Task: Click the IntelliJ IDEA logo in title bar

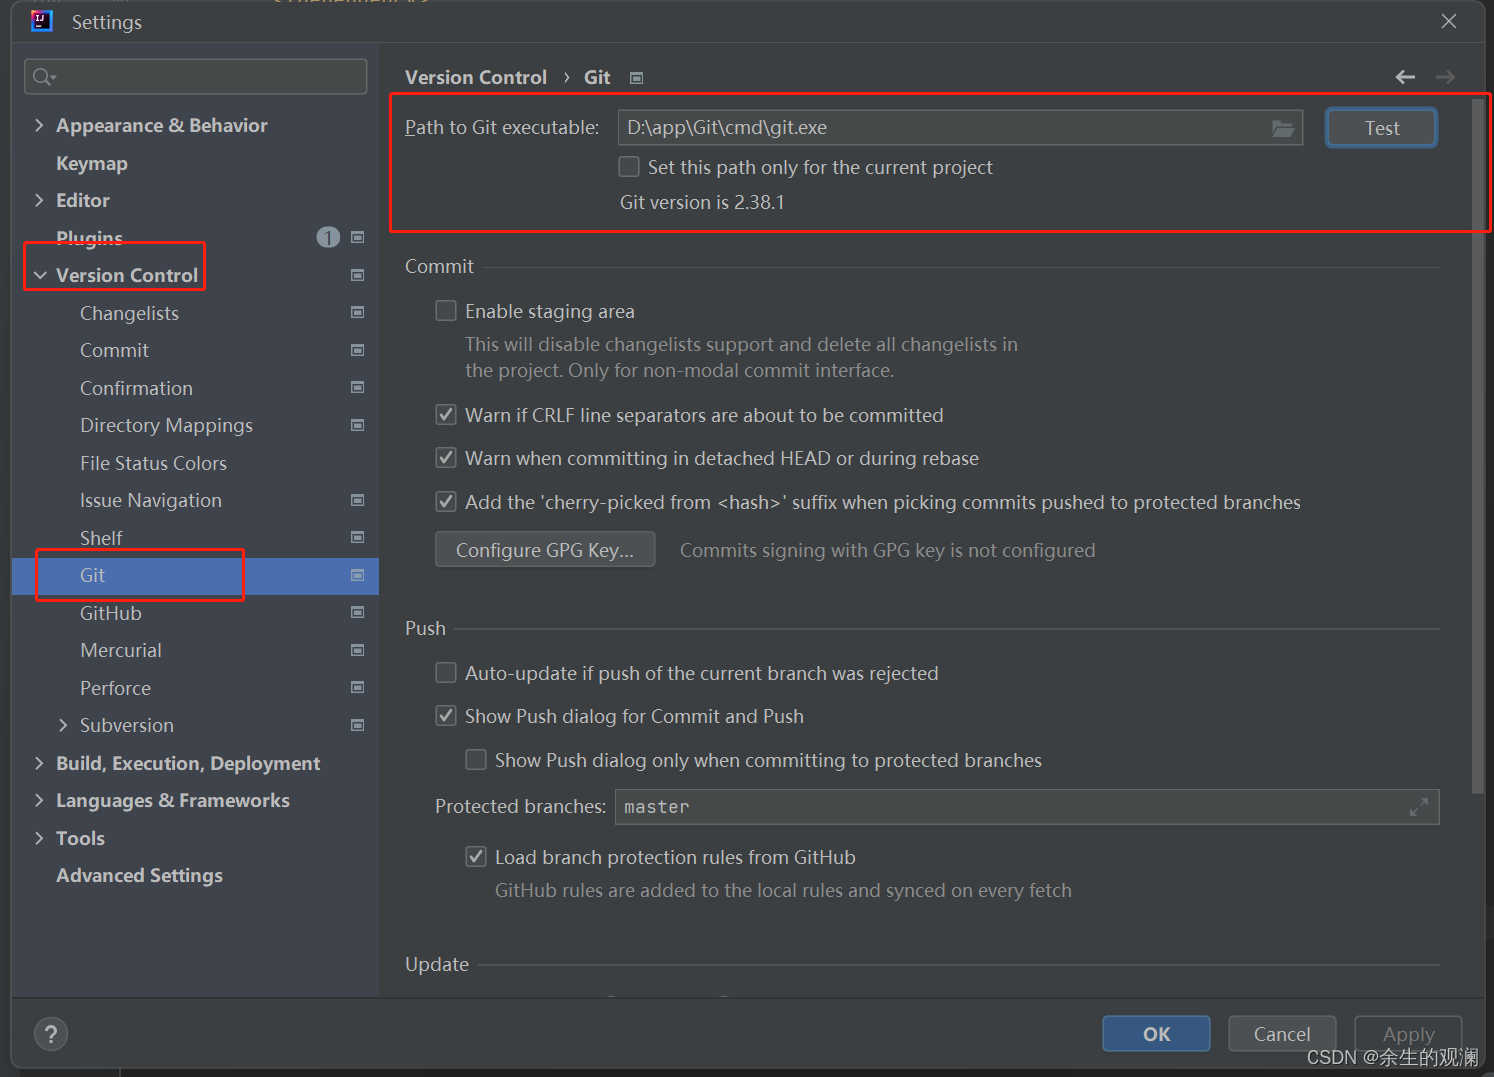Action: (x=41, y=21)
